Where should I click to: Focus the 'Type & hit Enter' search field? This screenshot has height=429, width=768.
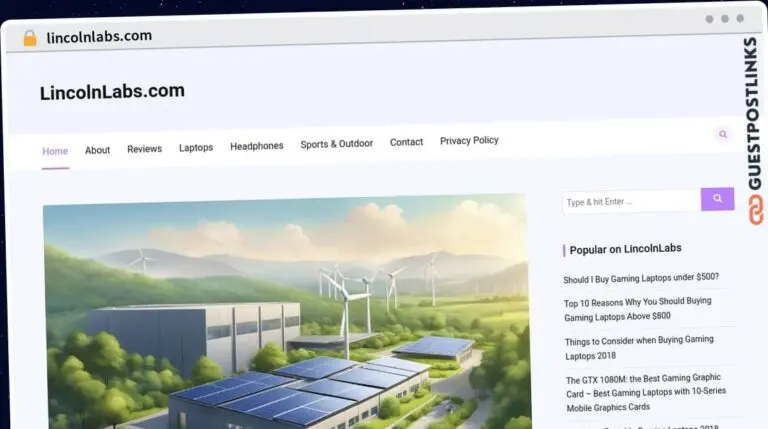[631, 201]
